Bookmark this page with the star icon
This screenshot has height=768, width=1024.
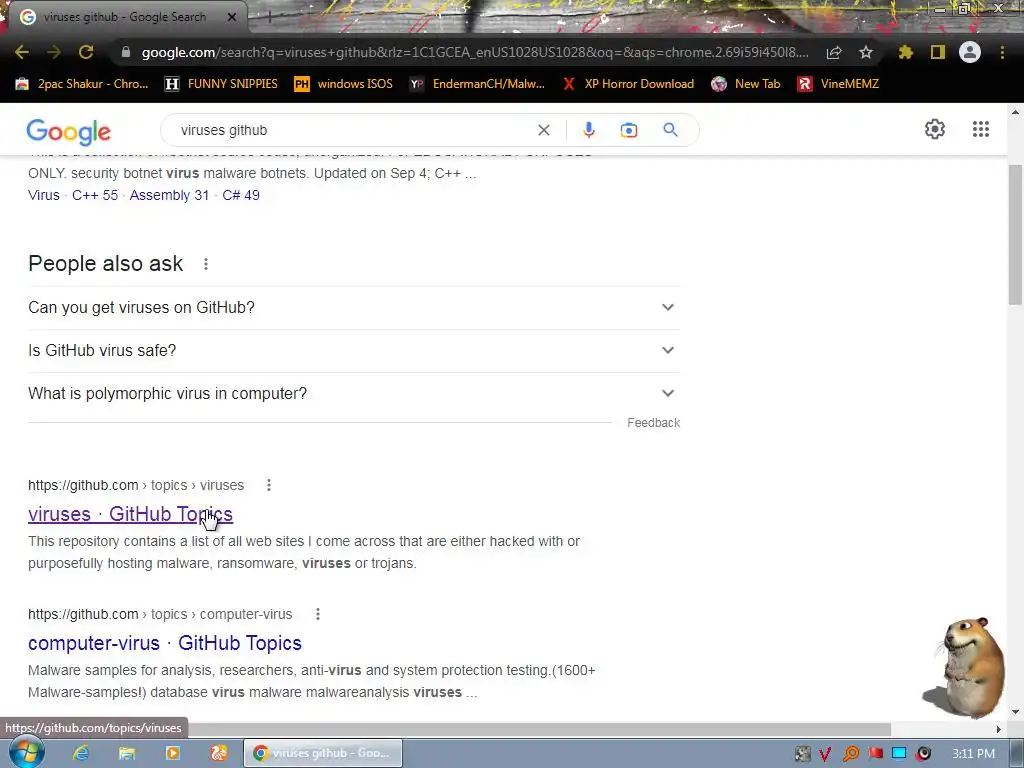[x=866, y=52]
